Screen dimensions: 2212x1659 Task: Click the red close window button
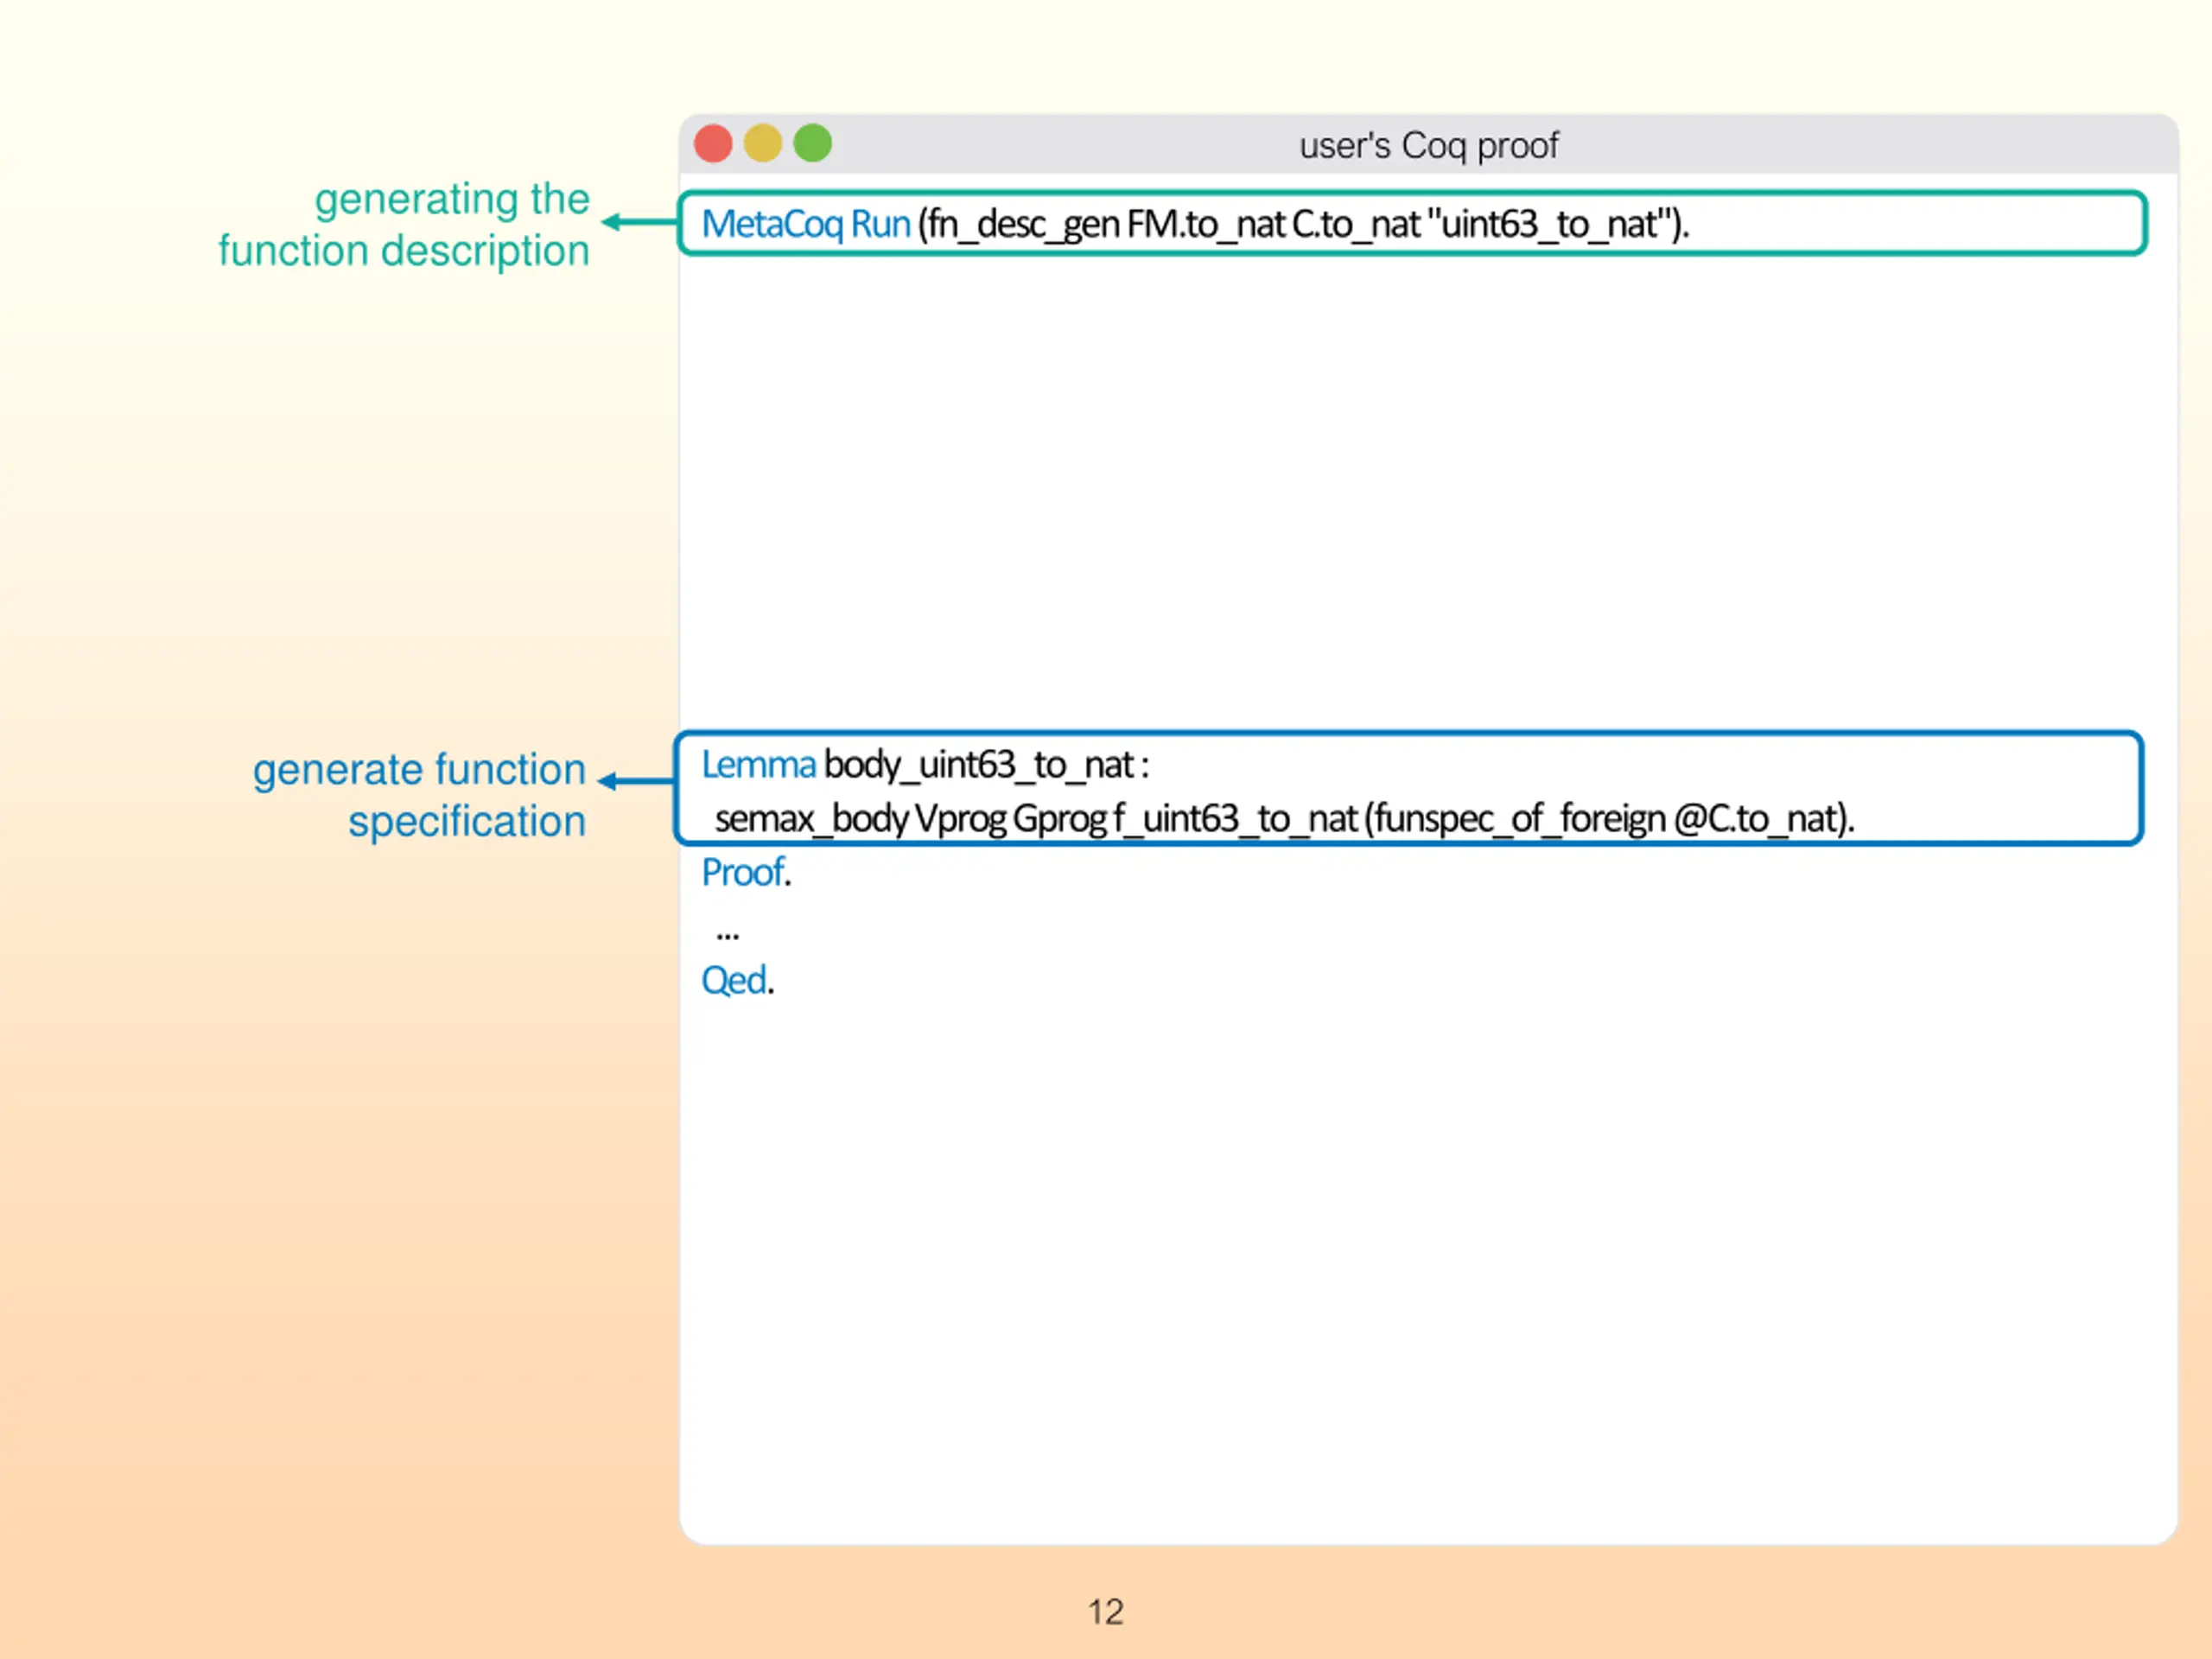point(713,143)
